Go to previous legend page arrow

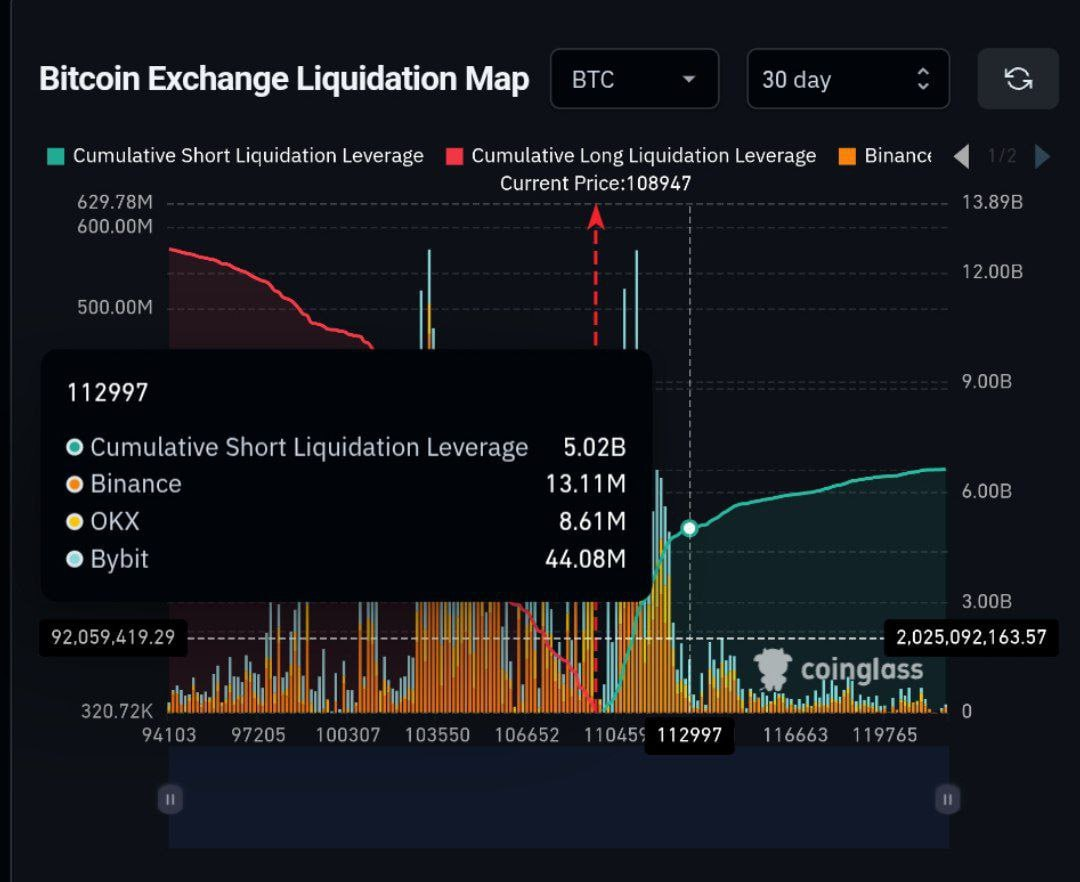coord(962,156)
